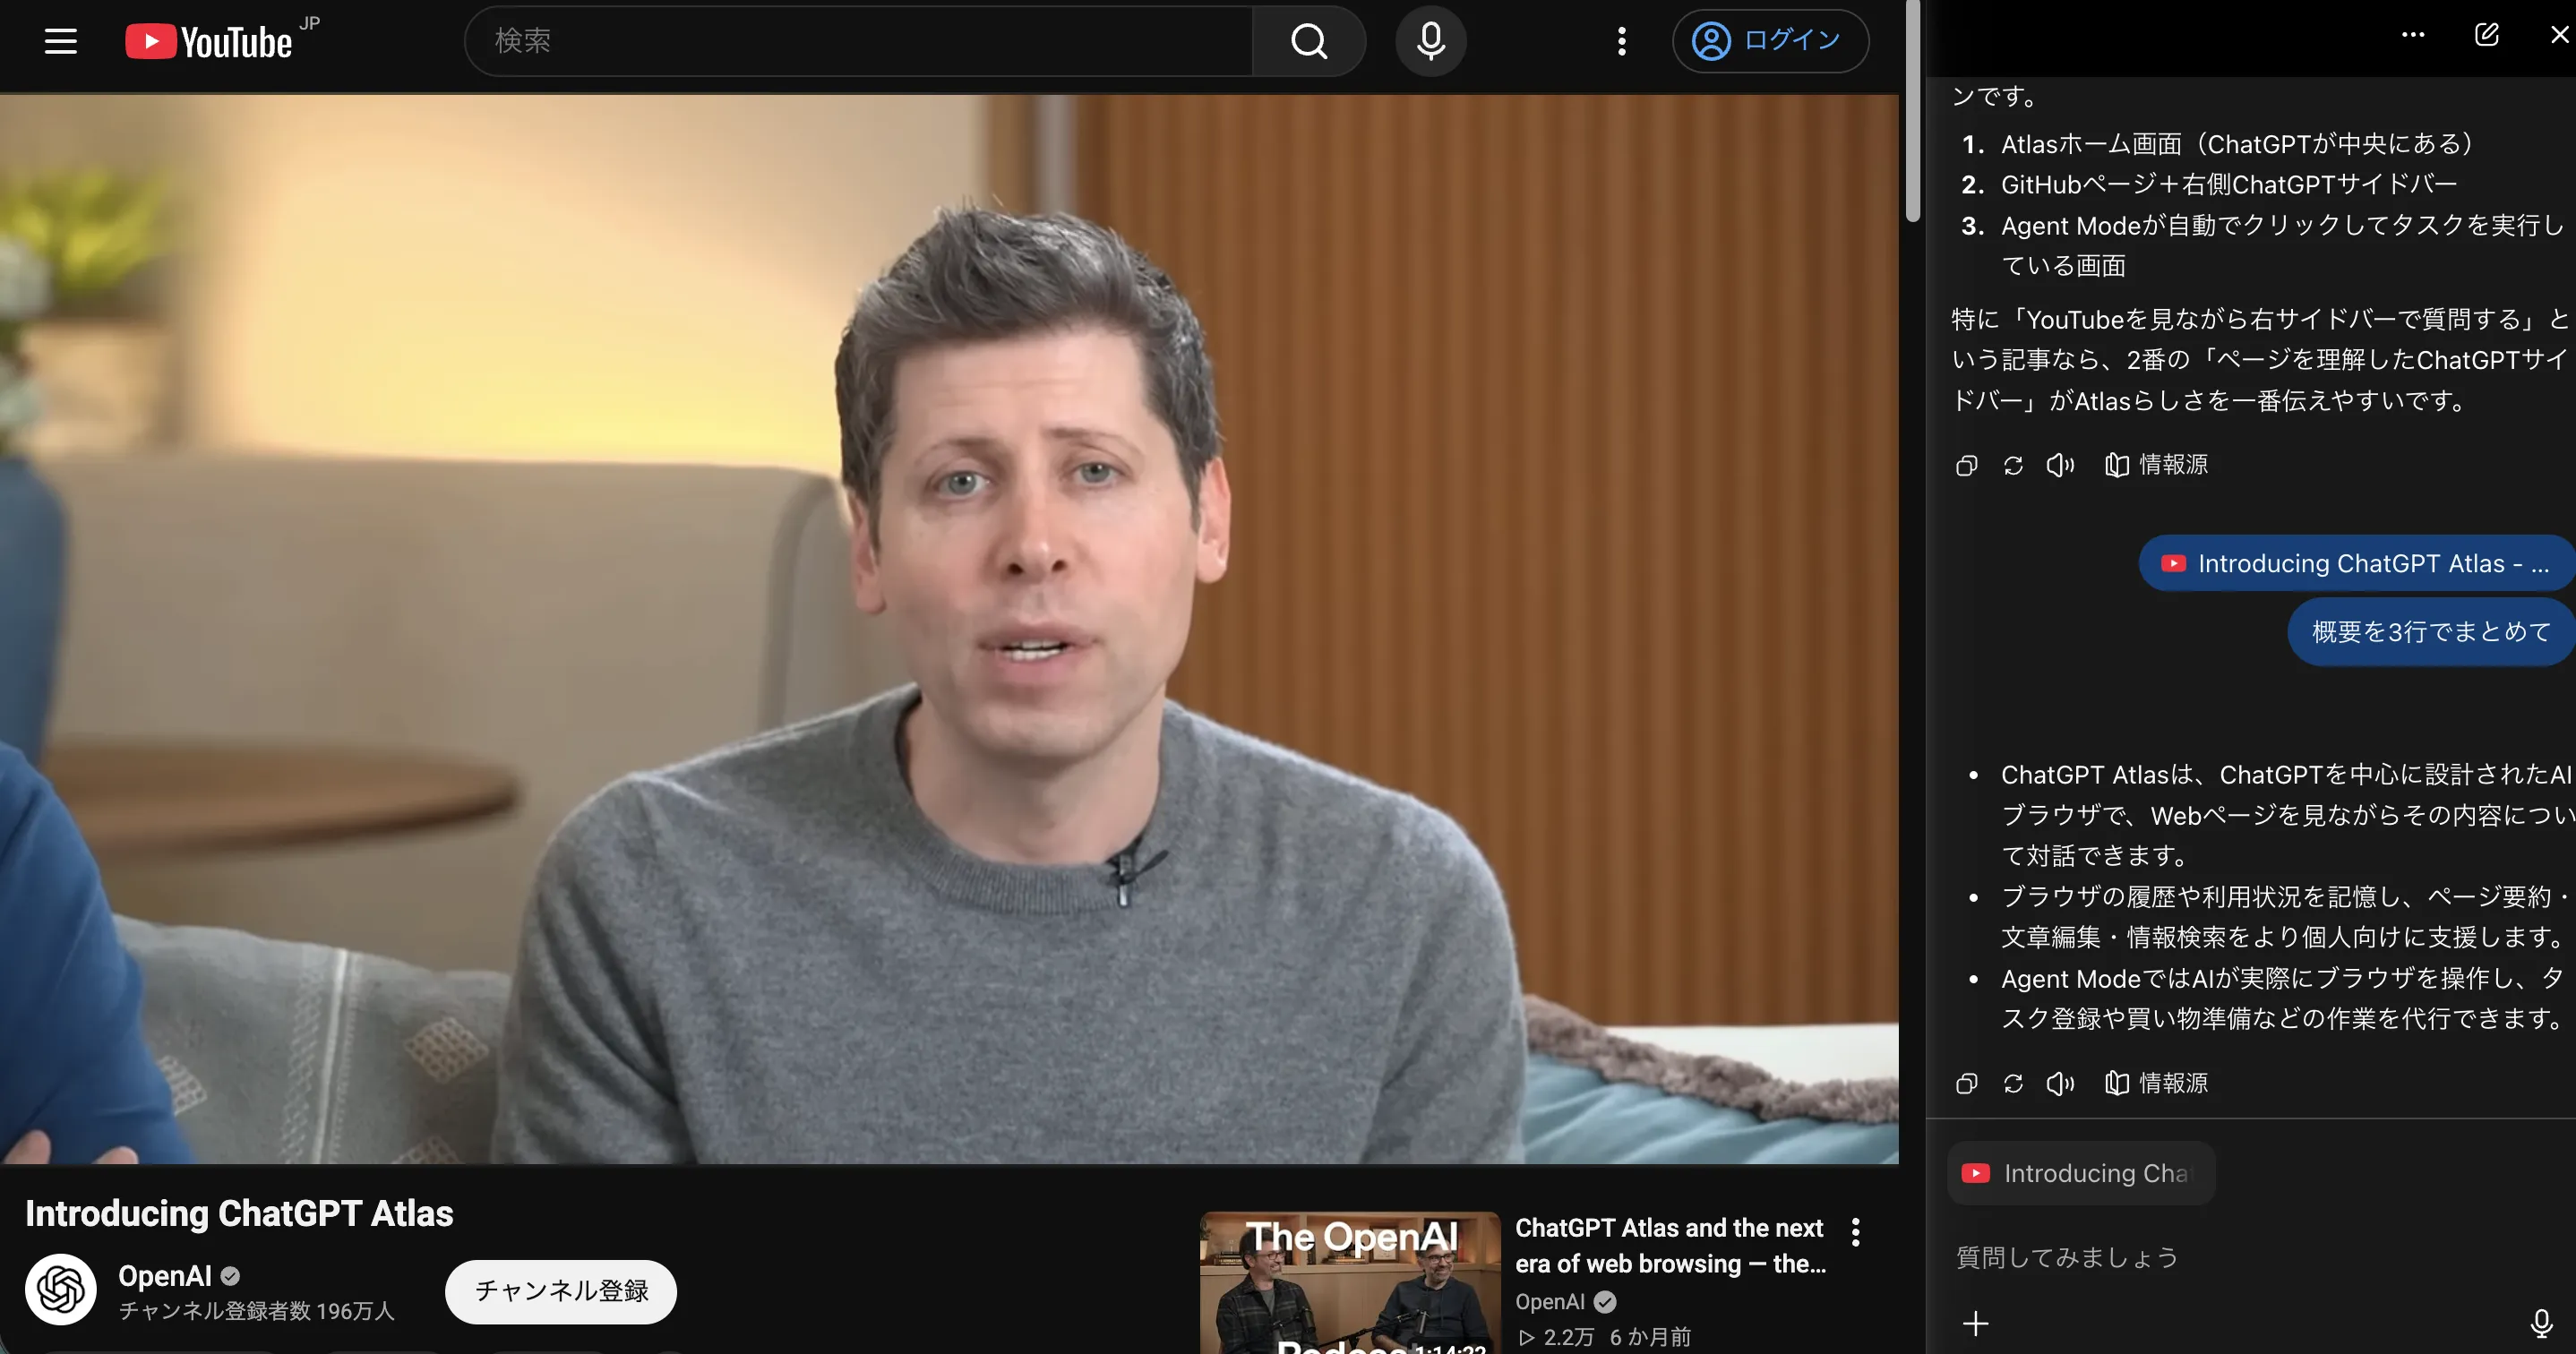Start voice search with microphone icon
This screenshot has width=2576, height=1354.
point(1431,41)
